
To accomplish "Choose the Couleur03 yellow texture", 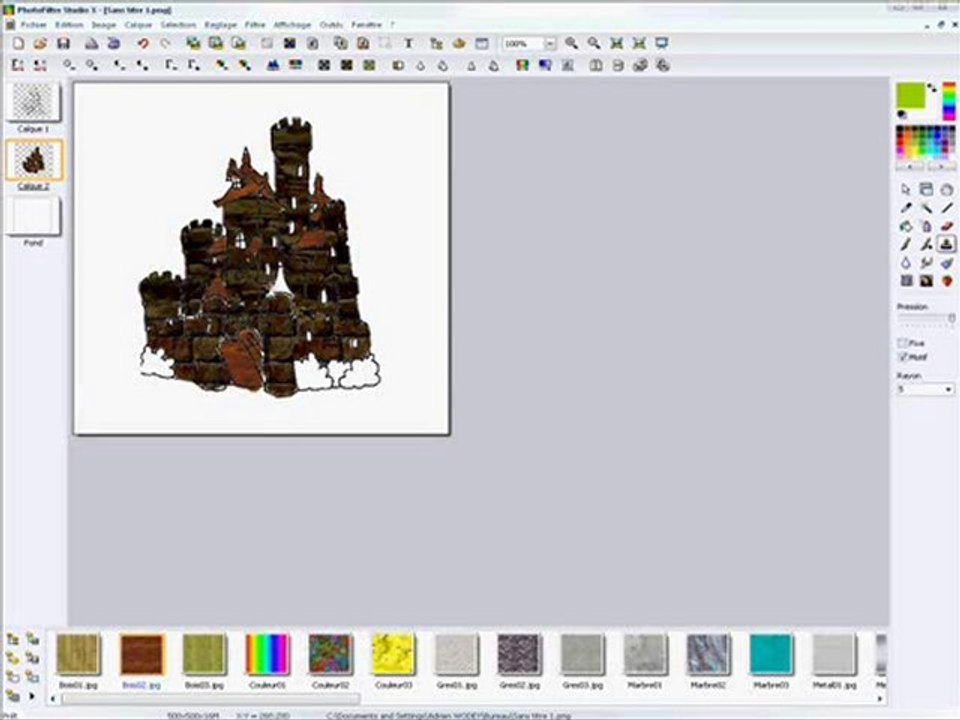I will (x=393, y=654).
